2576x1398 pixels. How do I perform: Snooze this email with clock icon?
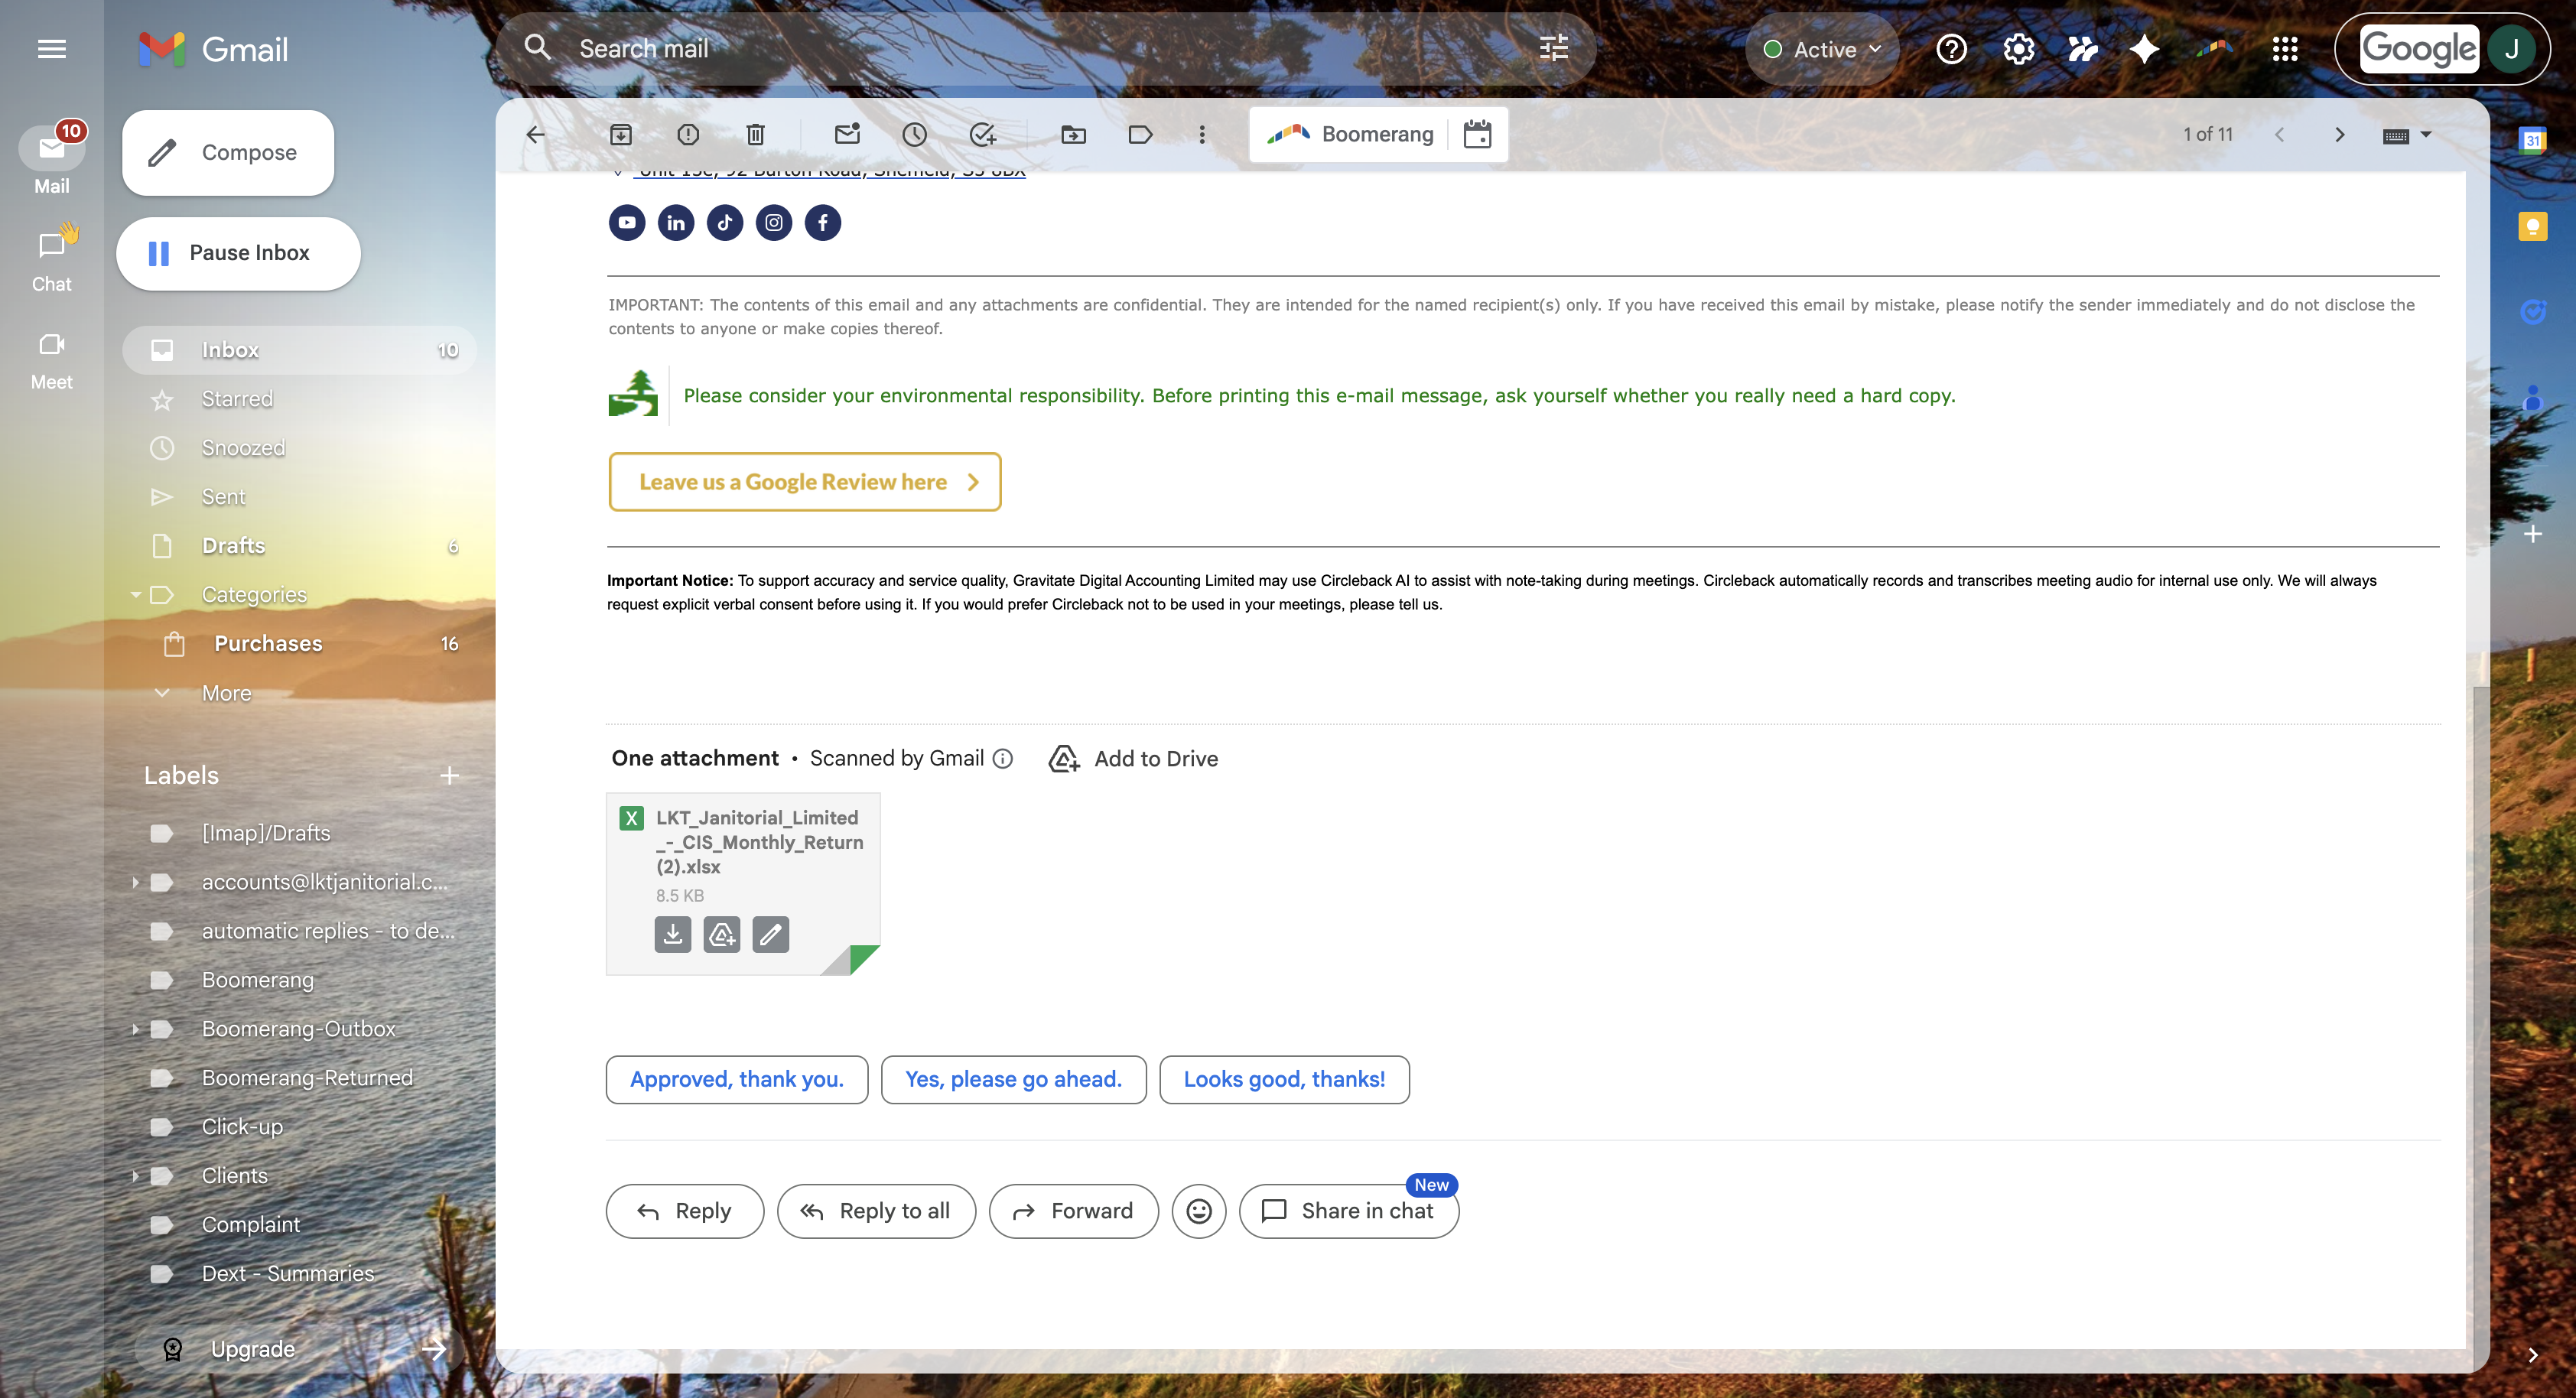tap(914, 134)
